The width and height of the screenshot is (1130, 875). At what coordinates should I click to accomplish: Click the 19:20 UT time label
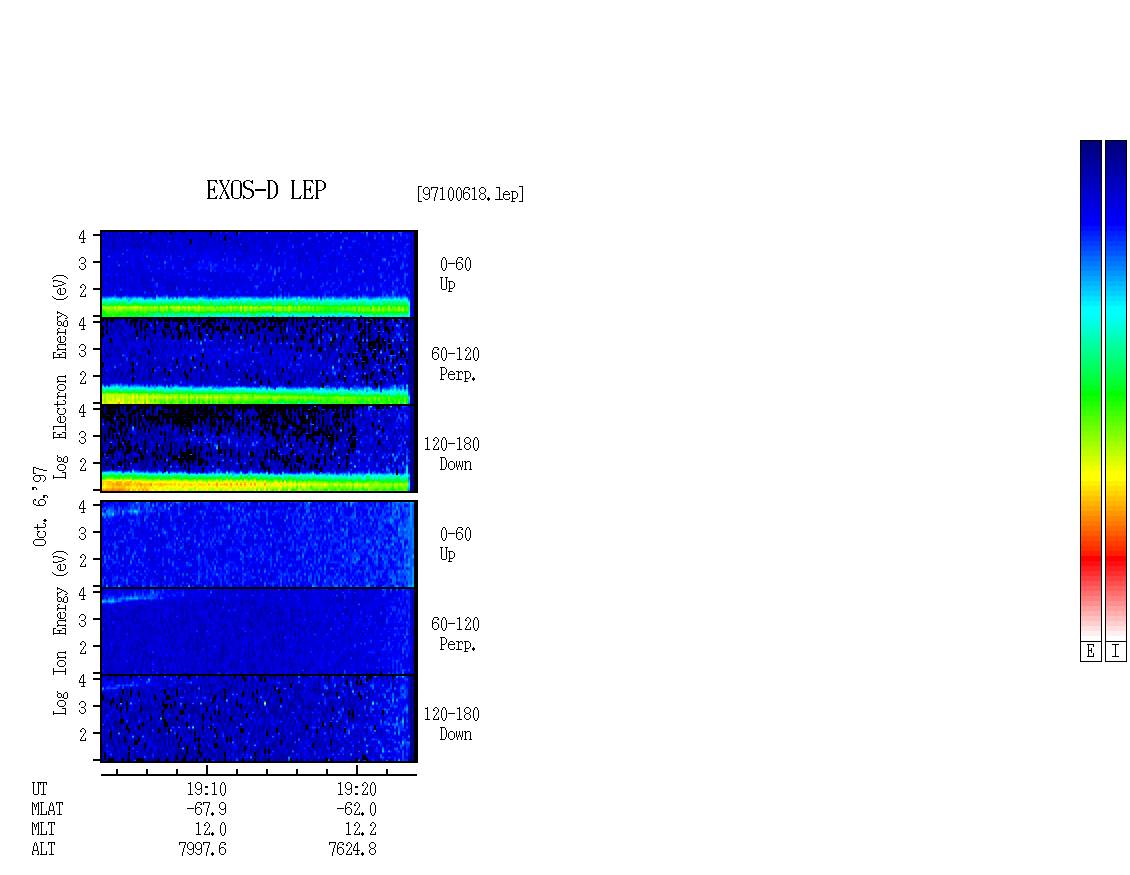coord(356,789)
